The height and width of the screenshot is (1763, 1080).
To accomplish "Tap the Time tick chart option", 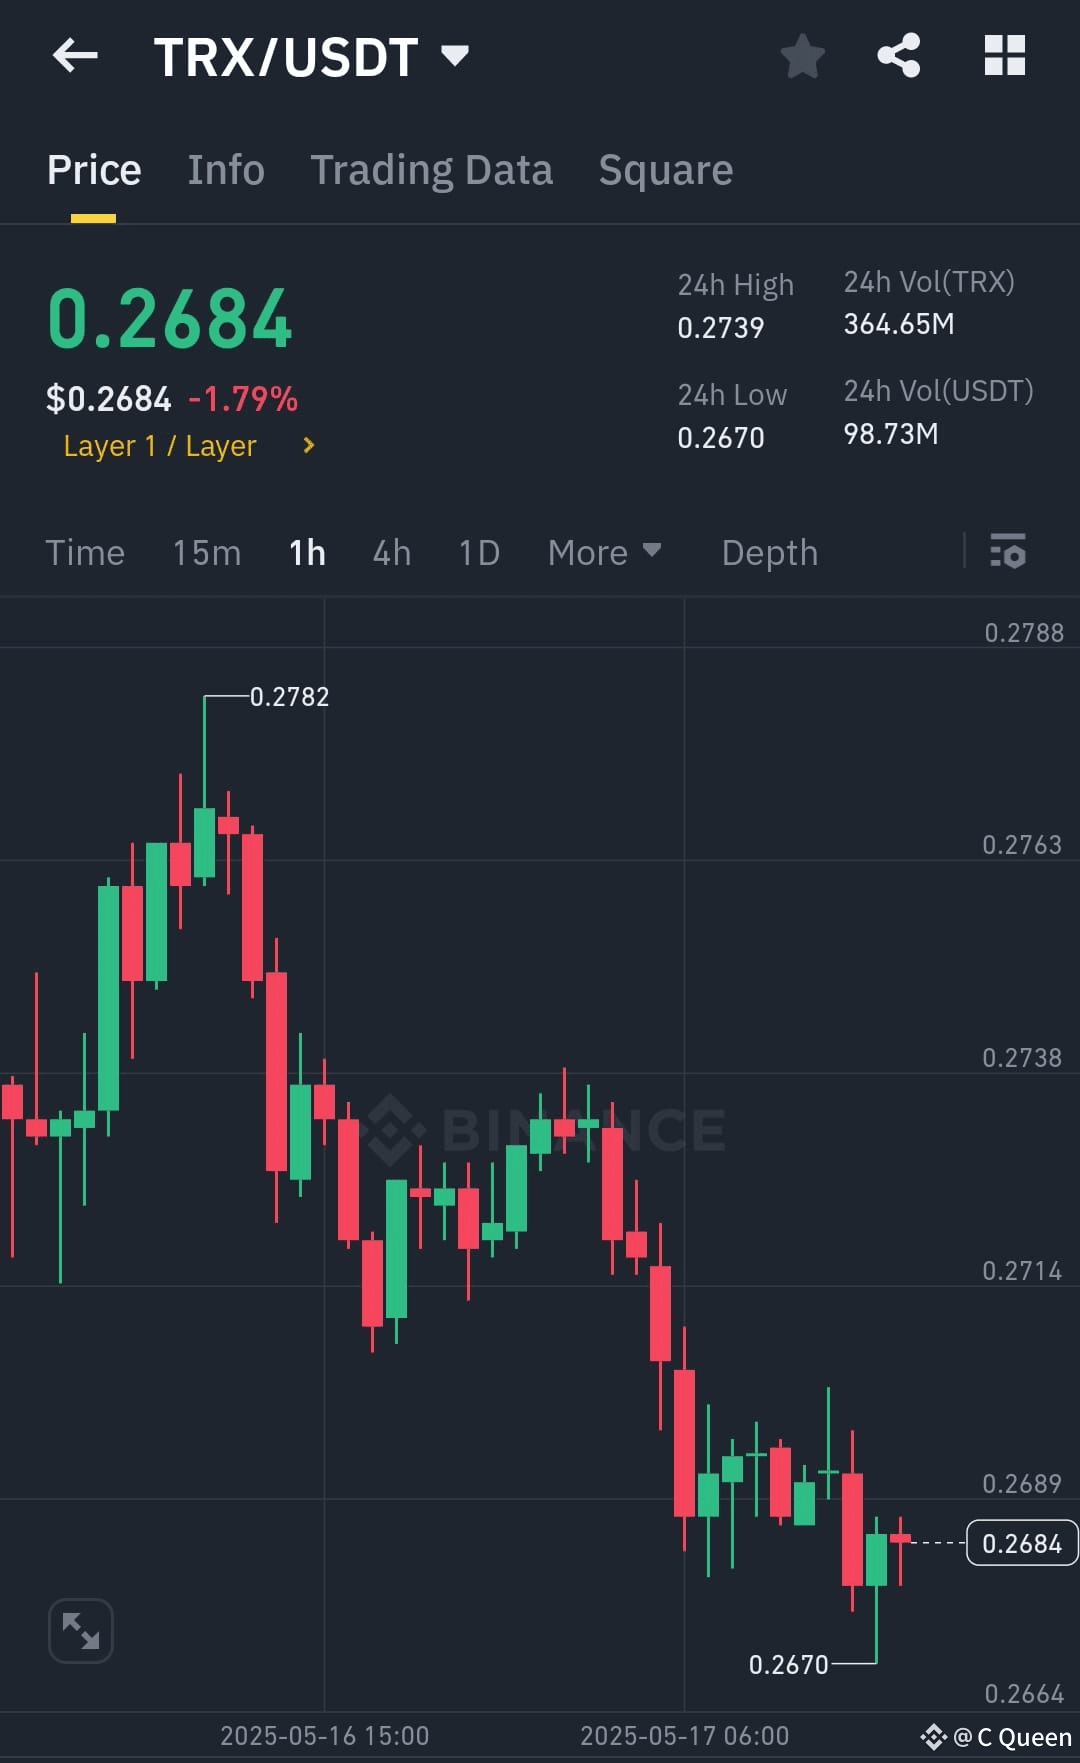I will pos(85,552).
